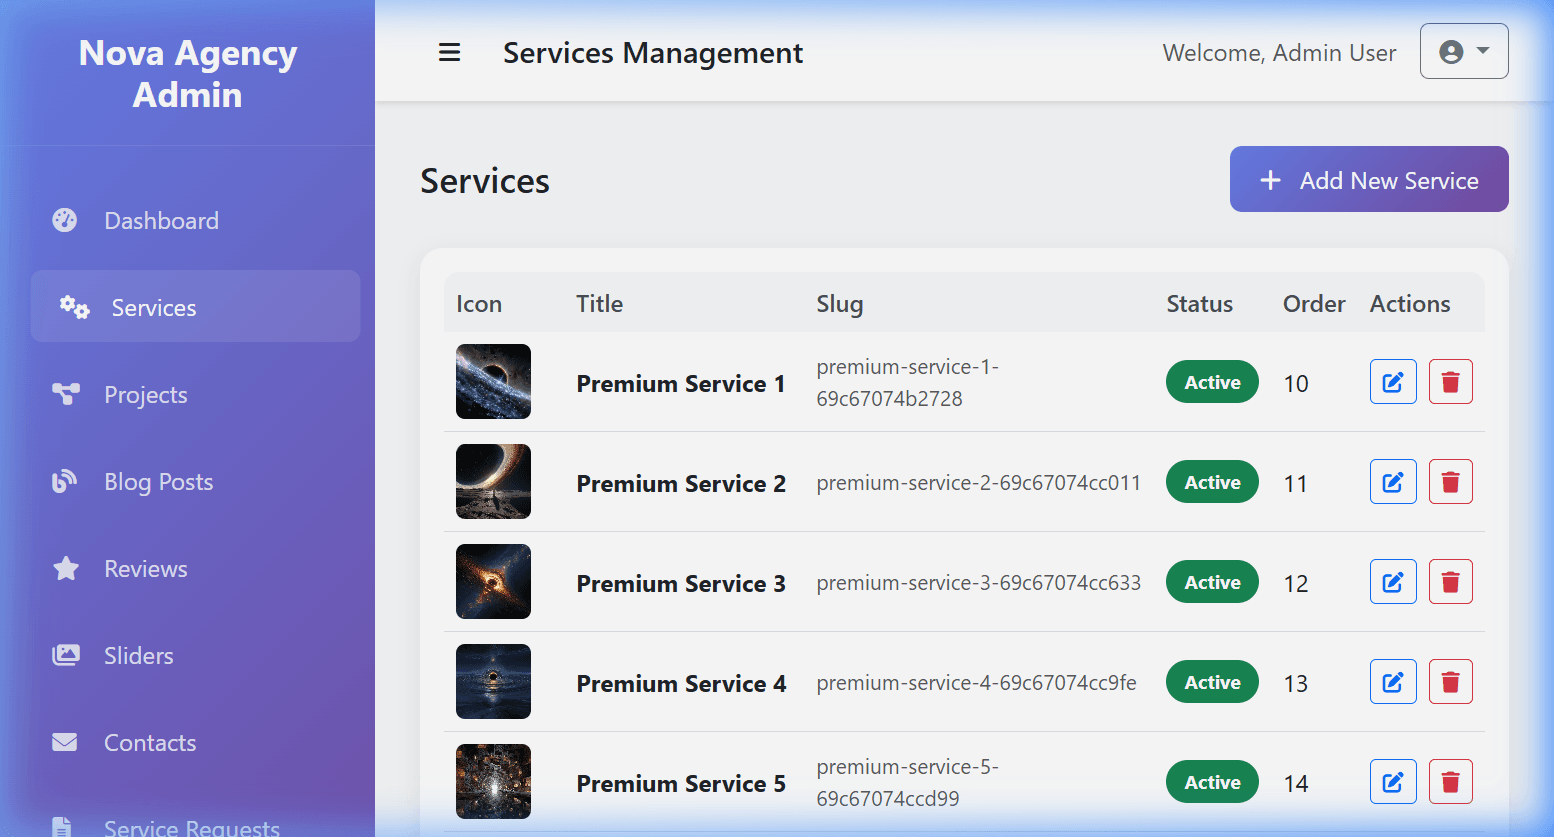Edit Premium Service 3 using pencil icon
Viewport: 1554px width, 837px height.
coord(1393,582)
